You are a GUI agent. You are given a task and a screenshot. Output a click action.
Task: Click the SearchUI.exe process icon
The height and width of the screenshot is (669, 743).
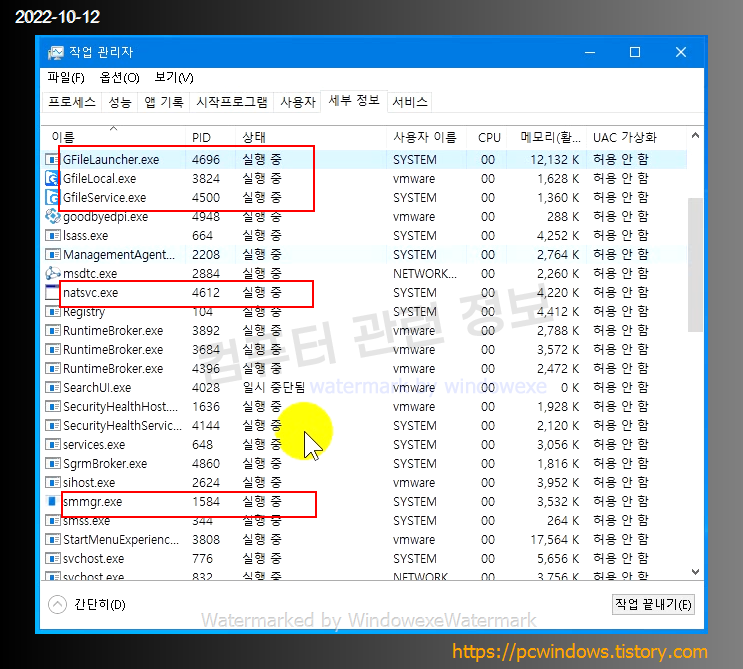point(52,388)
